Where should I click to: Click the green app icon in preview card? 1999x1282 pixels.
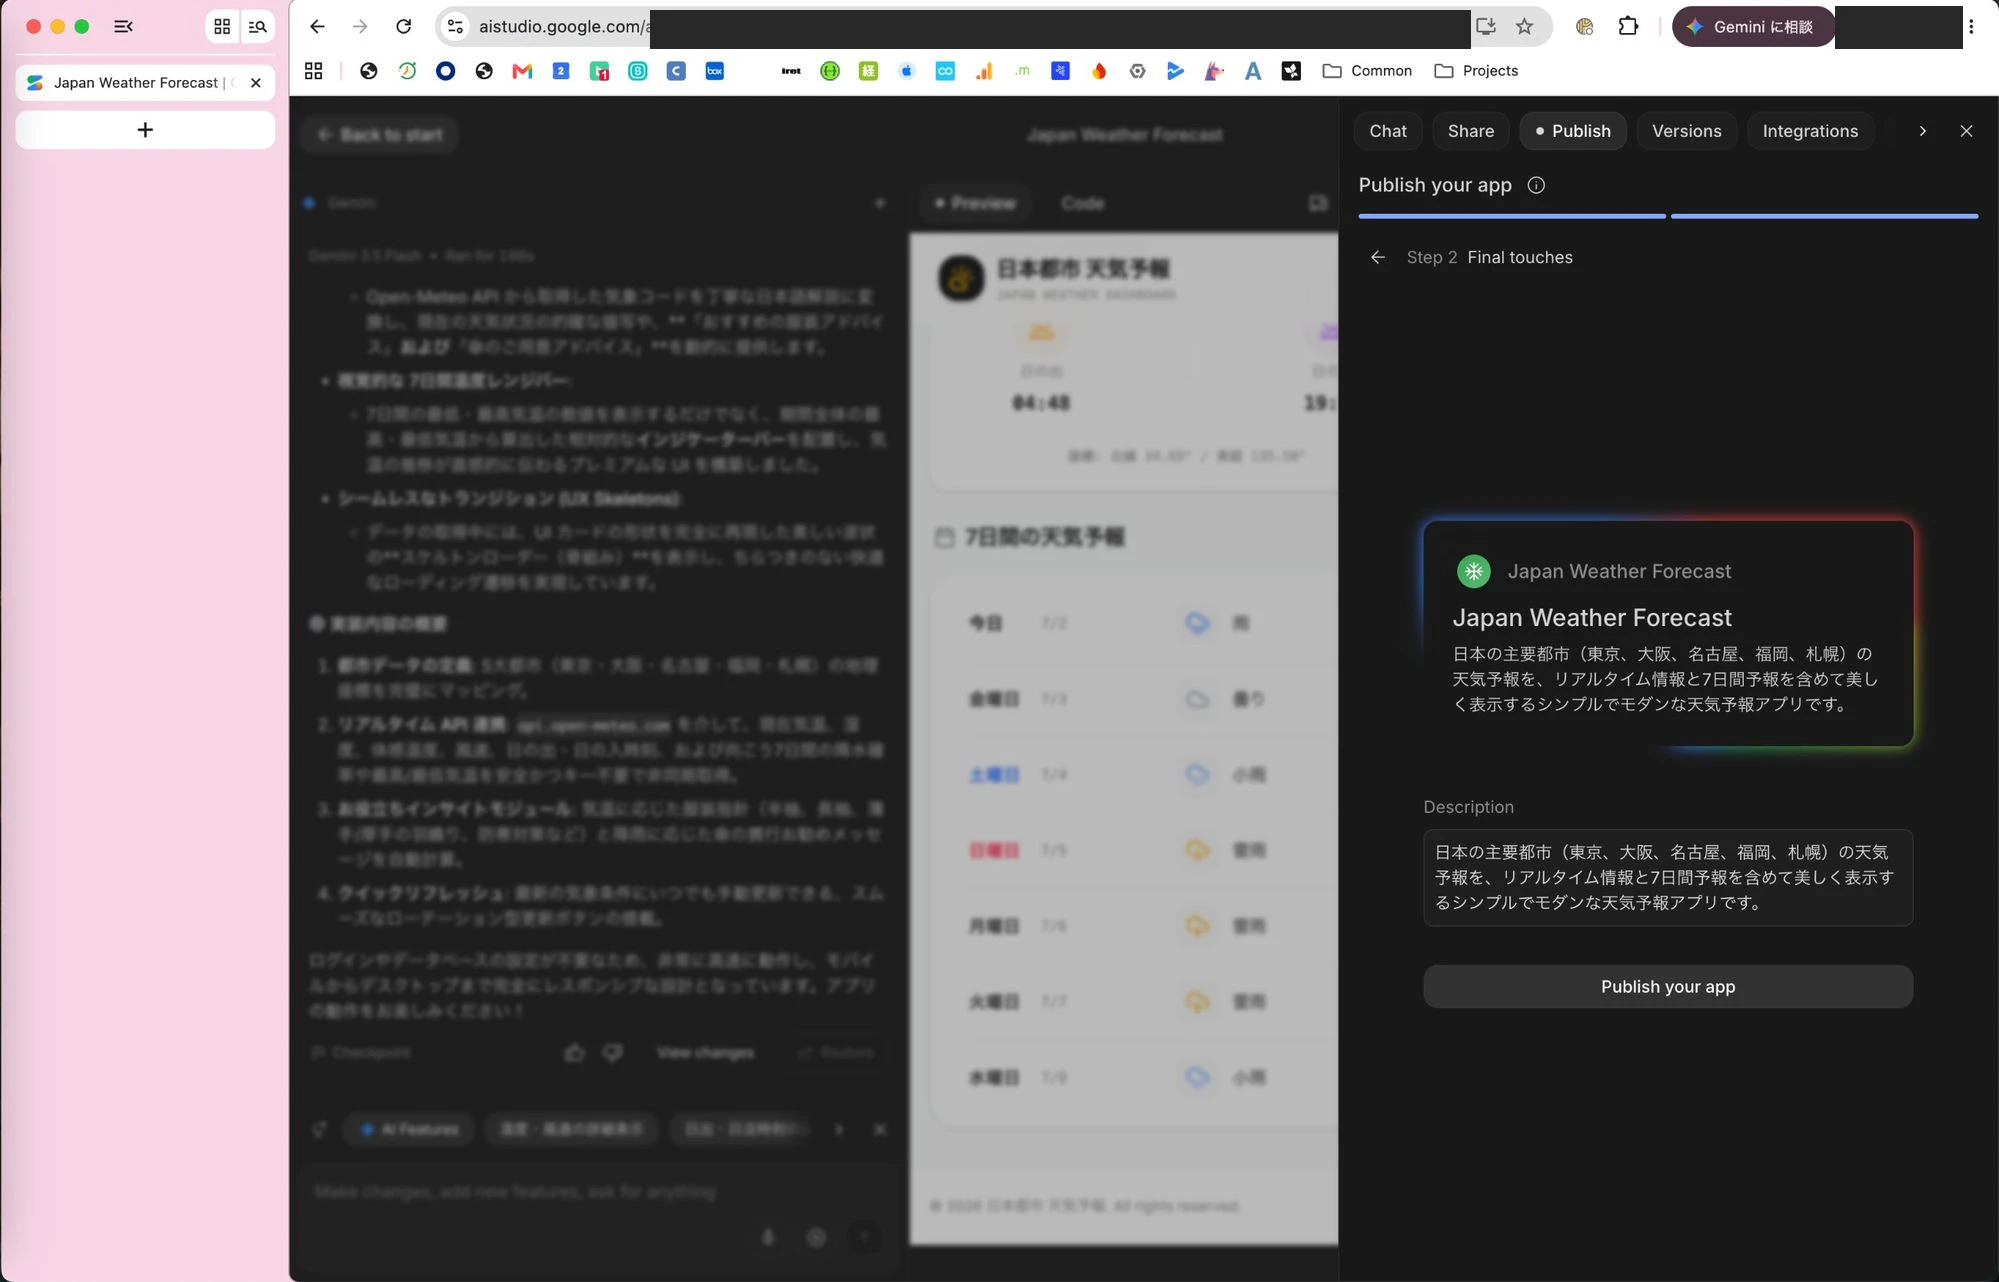point(1473,571)
